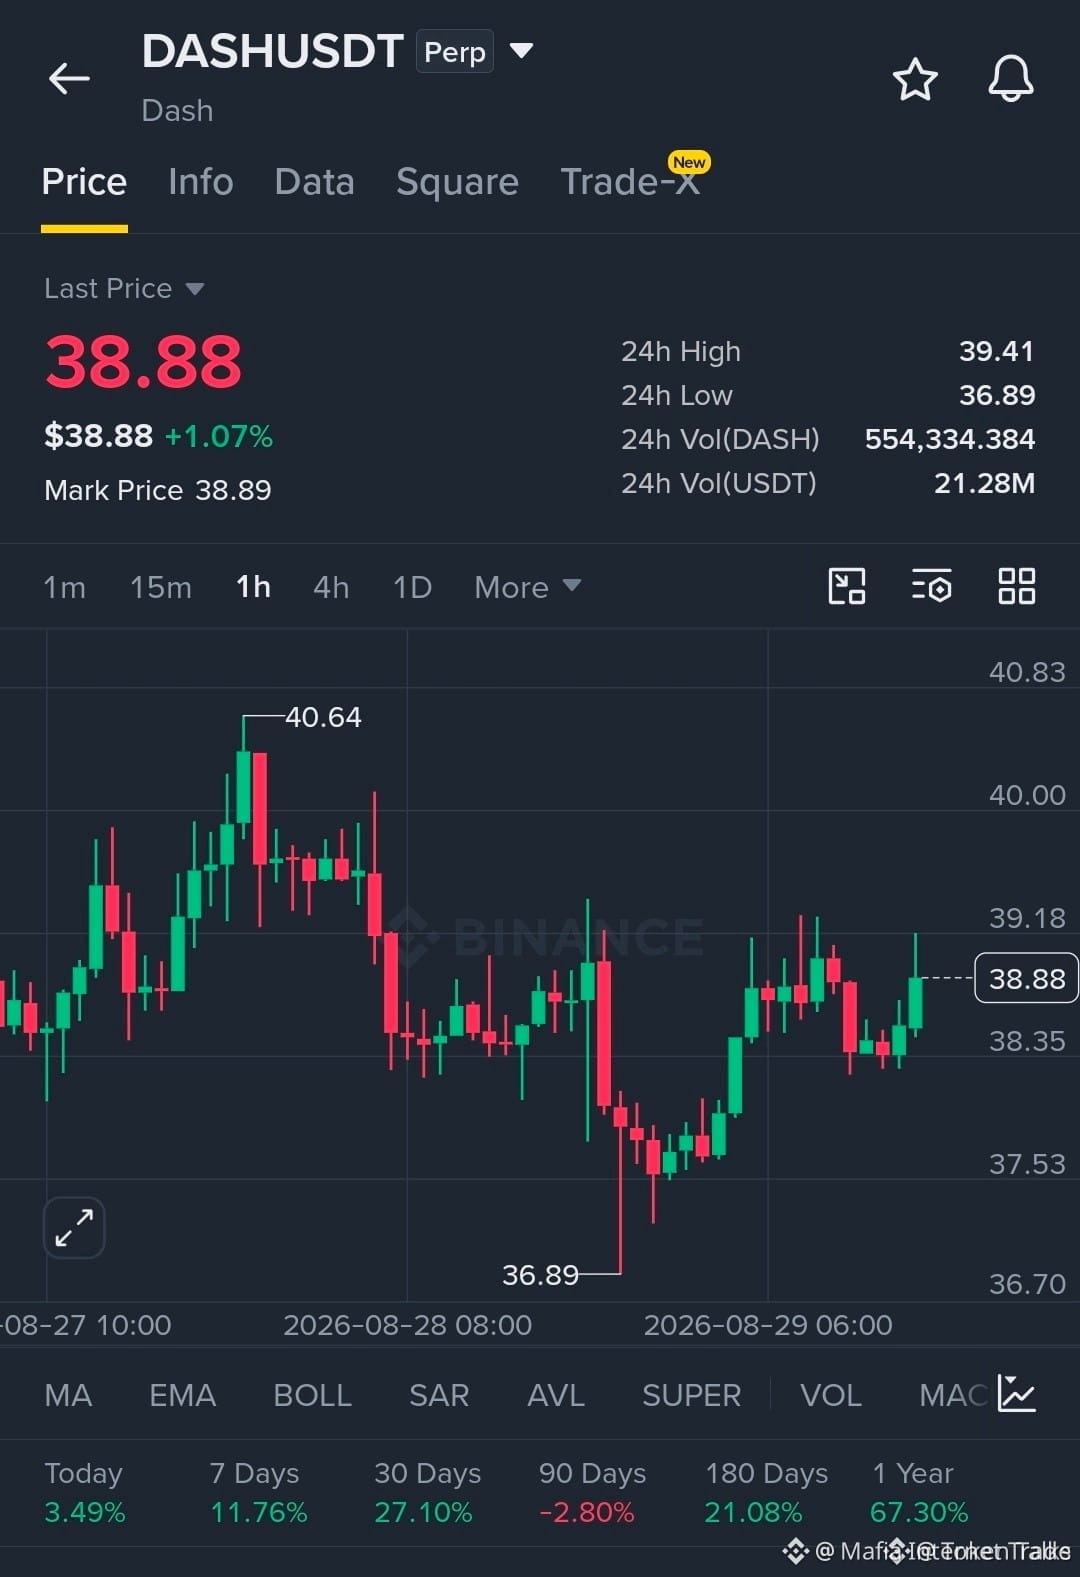Toggle the MAC indicator
The image size is (1080, 1577).
[954, 1395]
